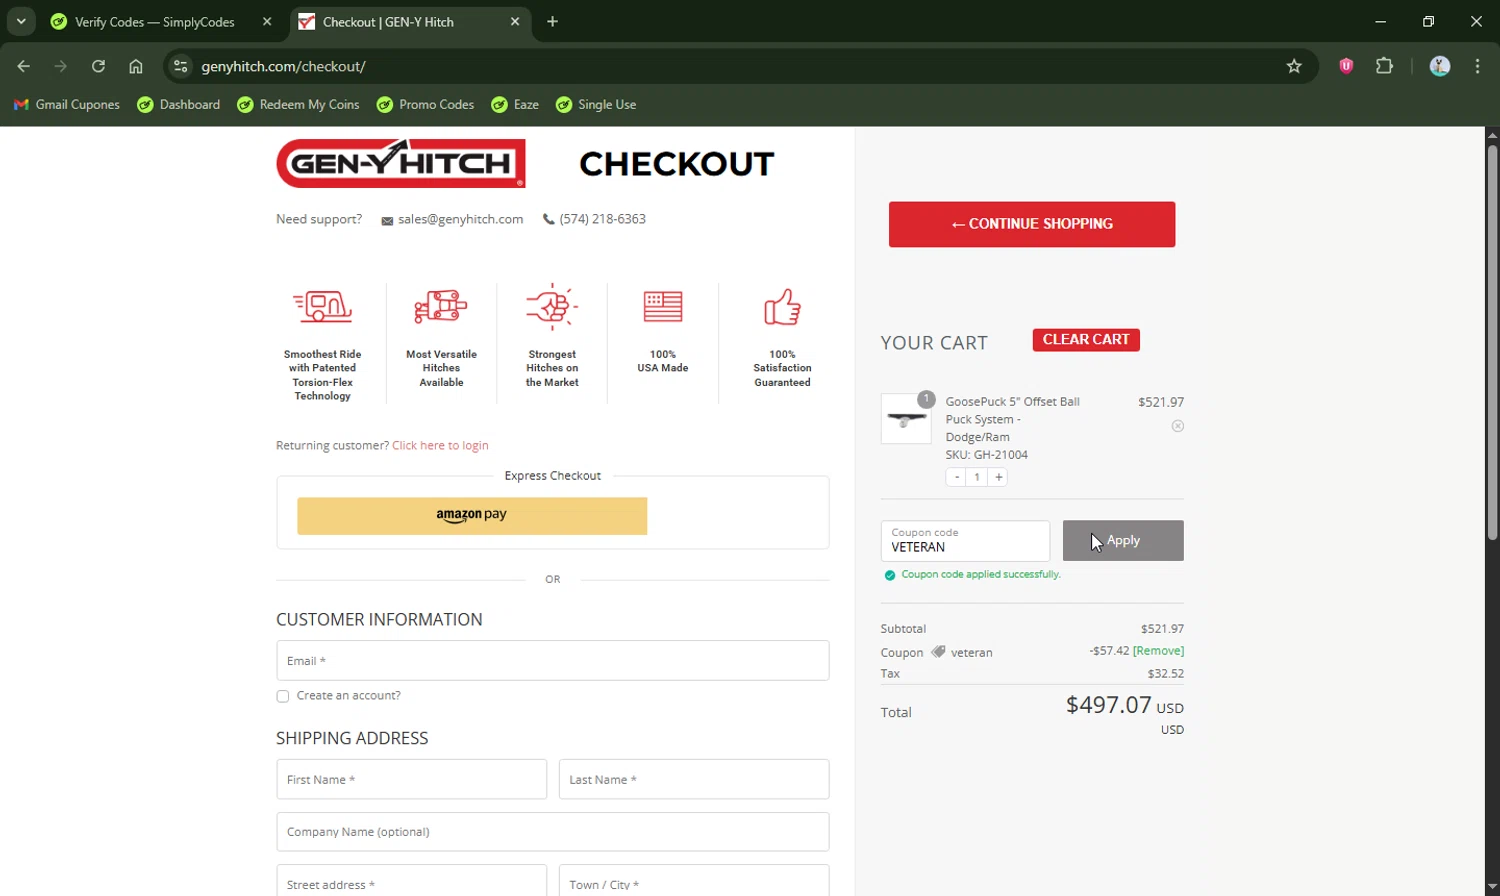
Task: Open the Redeem My Coins bookmark
Action: pyautogui.click(x=298, y=104)
